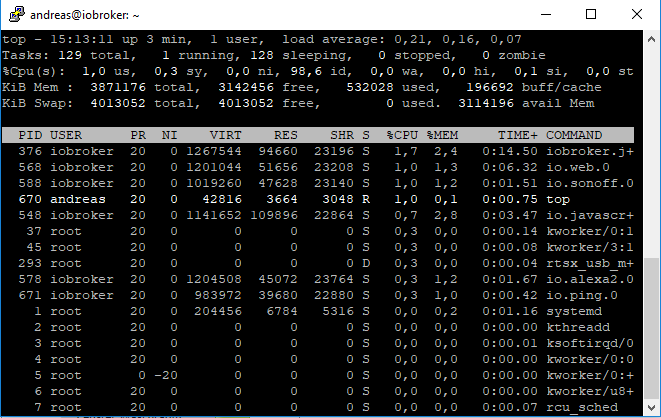This screenshot has height=418, width=661.
Task: Click the %CPU column header
Action: [403, 135]
